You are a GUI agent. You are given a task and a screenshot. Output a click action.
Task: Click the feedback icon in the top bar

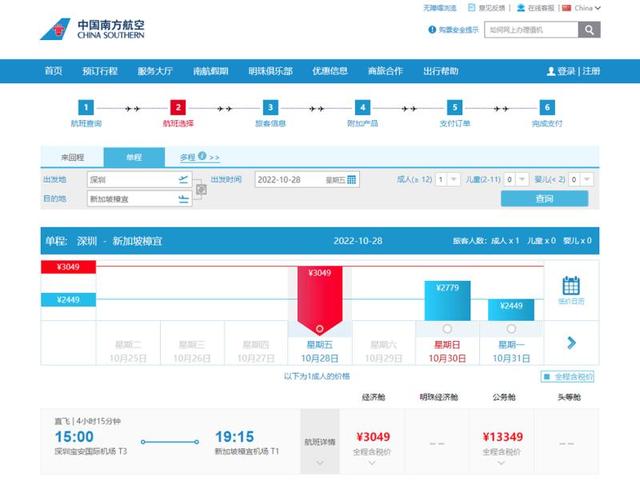coord(471,8)
